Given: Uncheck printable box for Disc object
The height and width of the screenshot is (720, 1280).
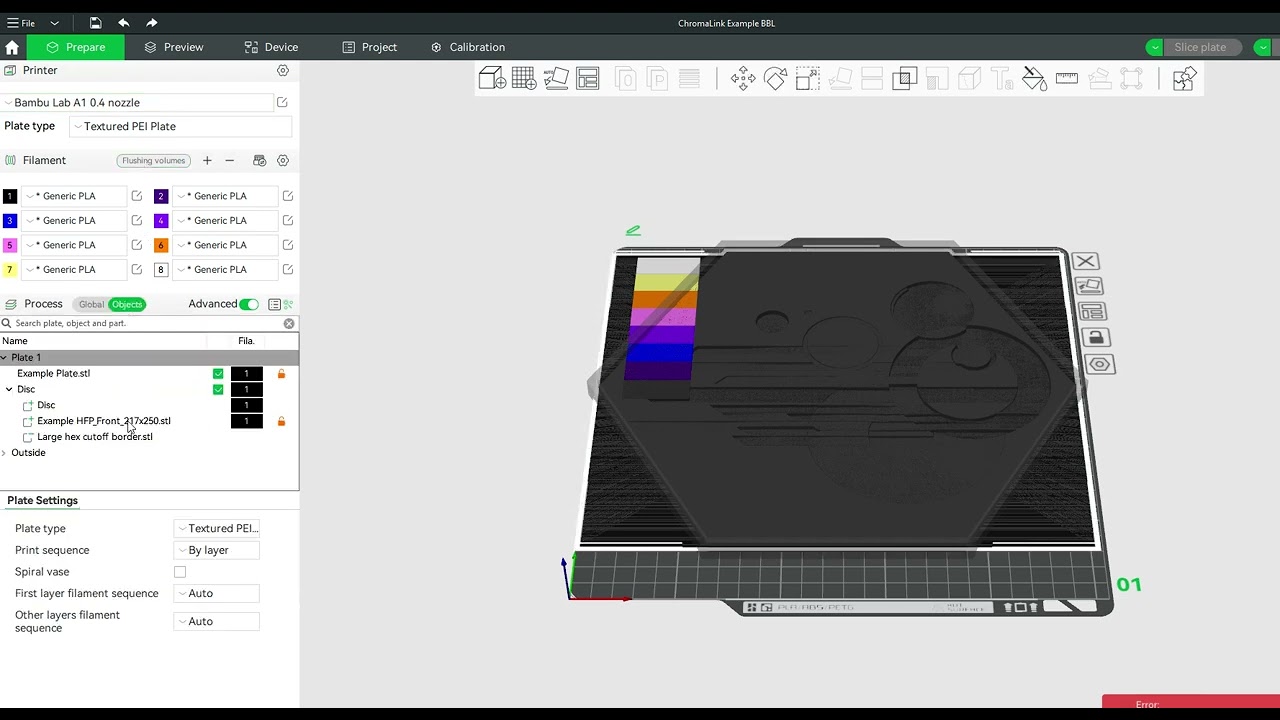Looking at the screenshot, I should pos(218,390).
